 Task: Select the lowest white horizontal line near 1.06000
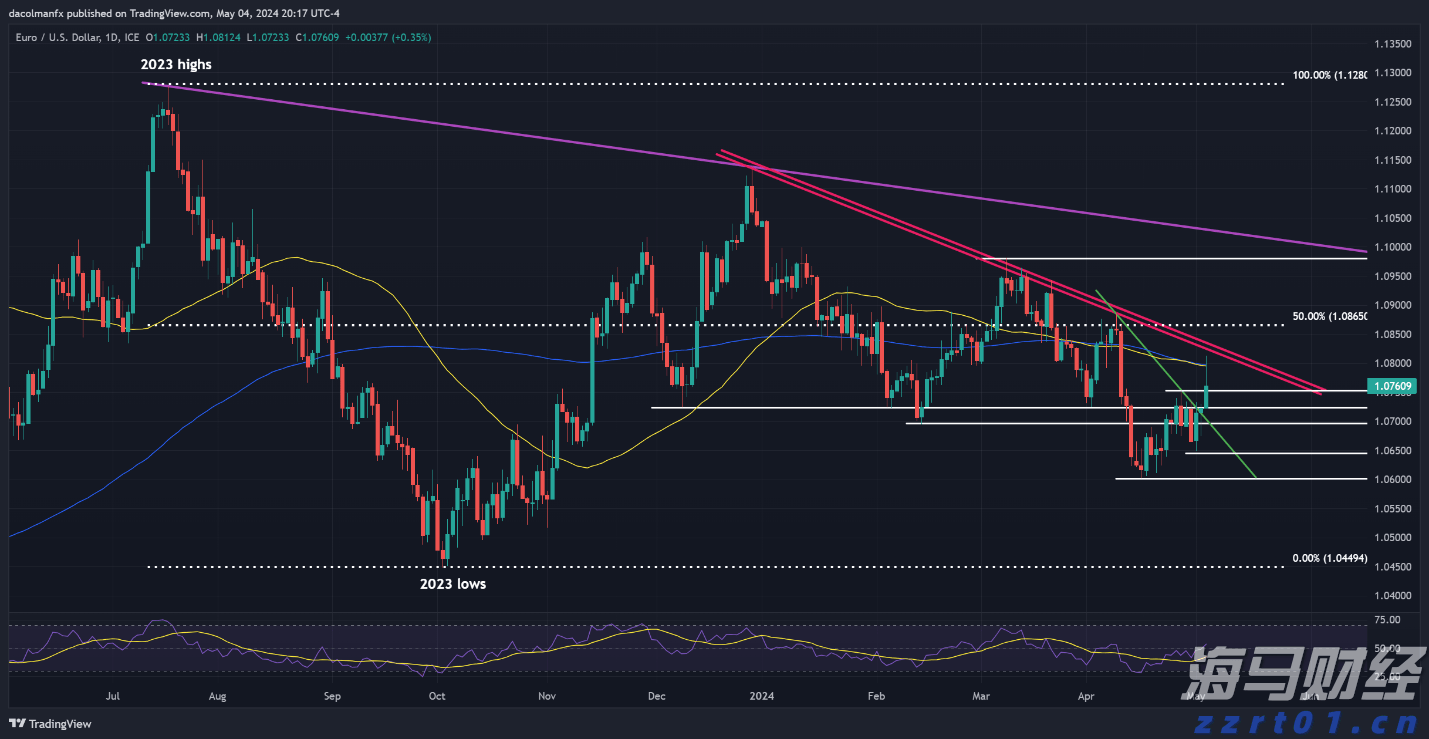click(x=1240, y=479)
